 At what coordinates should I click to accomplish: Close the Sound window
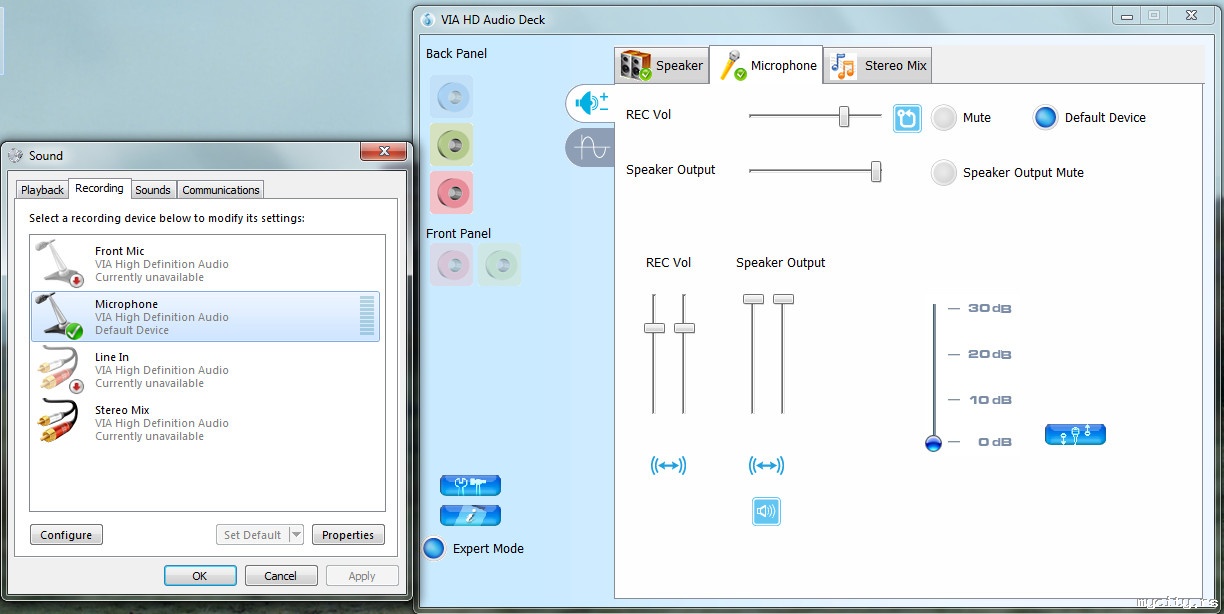tap(382, 151)
